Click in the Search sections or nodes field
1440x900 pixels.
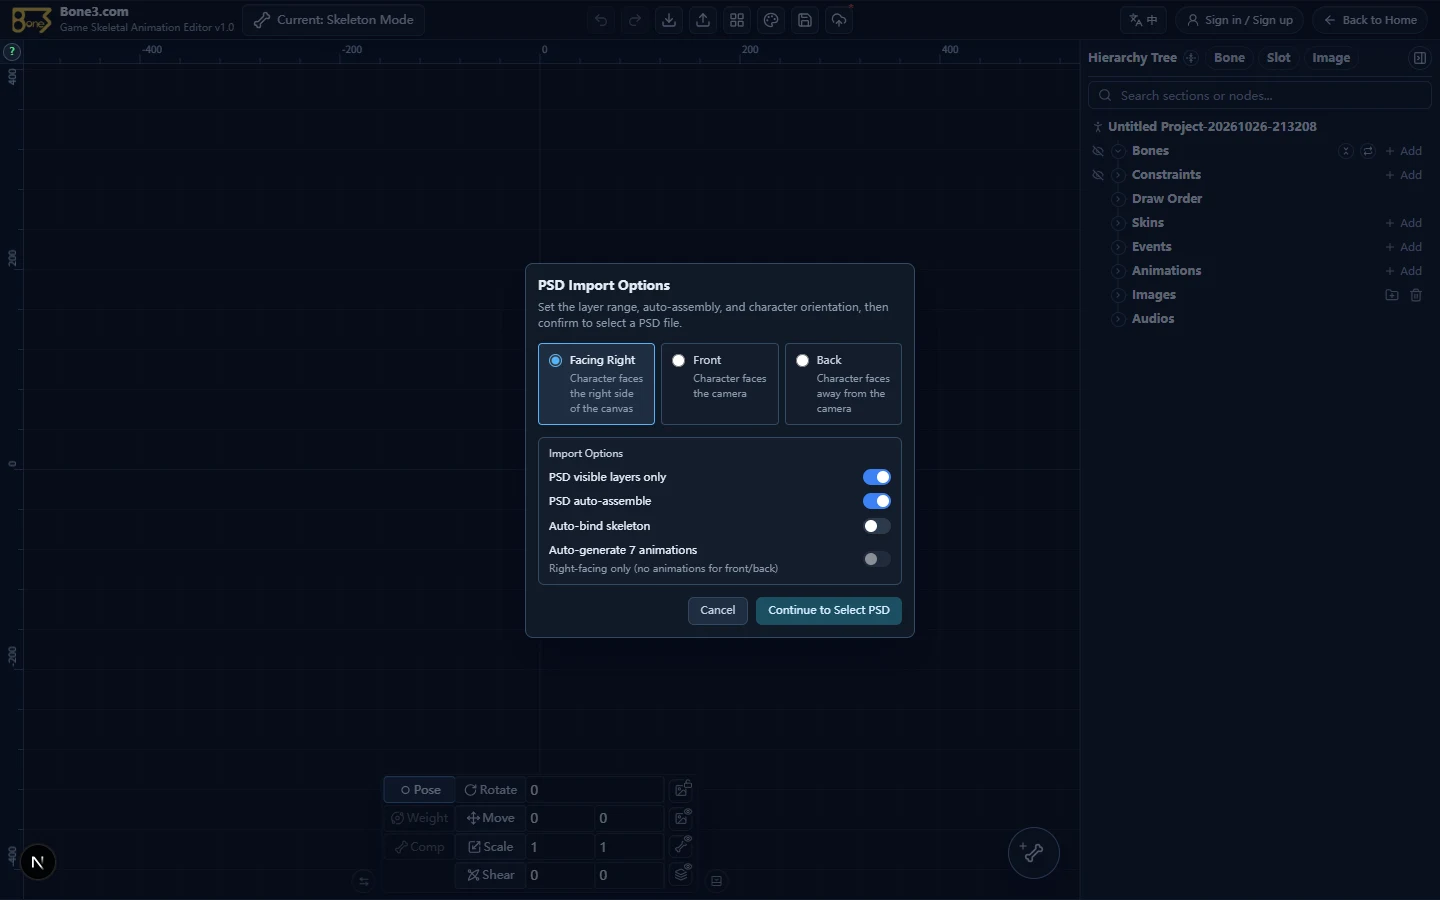tap(1260, 96)
